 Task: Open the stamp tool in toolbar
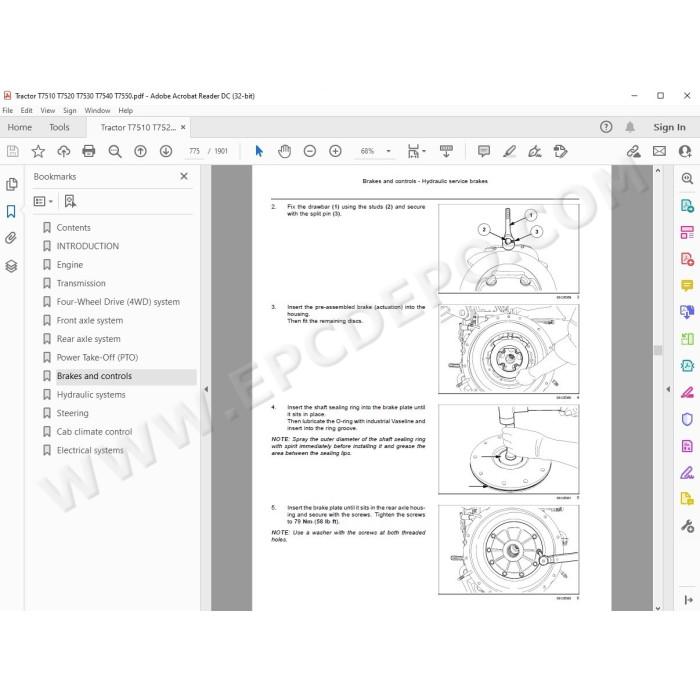560,151
